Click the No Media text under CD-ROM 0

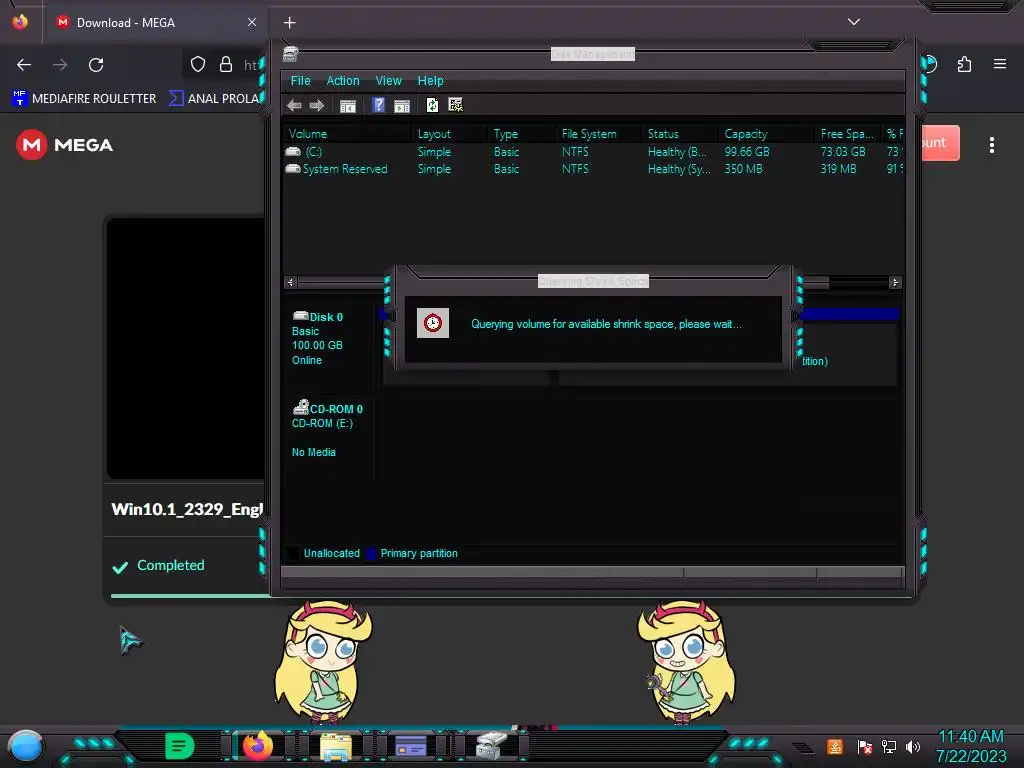(313, 452)
